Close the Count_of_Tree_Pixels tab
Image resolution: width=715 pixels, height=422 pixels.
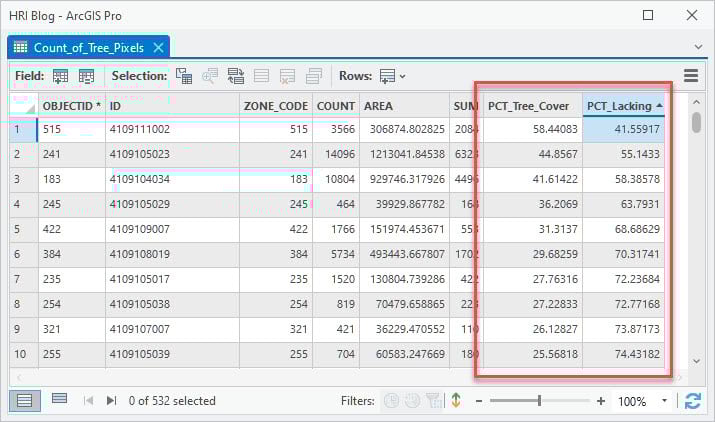coord(158,47)
